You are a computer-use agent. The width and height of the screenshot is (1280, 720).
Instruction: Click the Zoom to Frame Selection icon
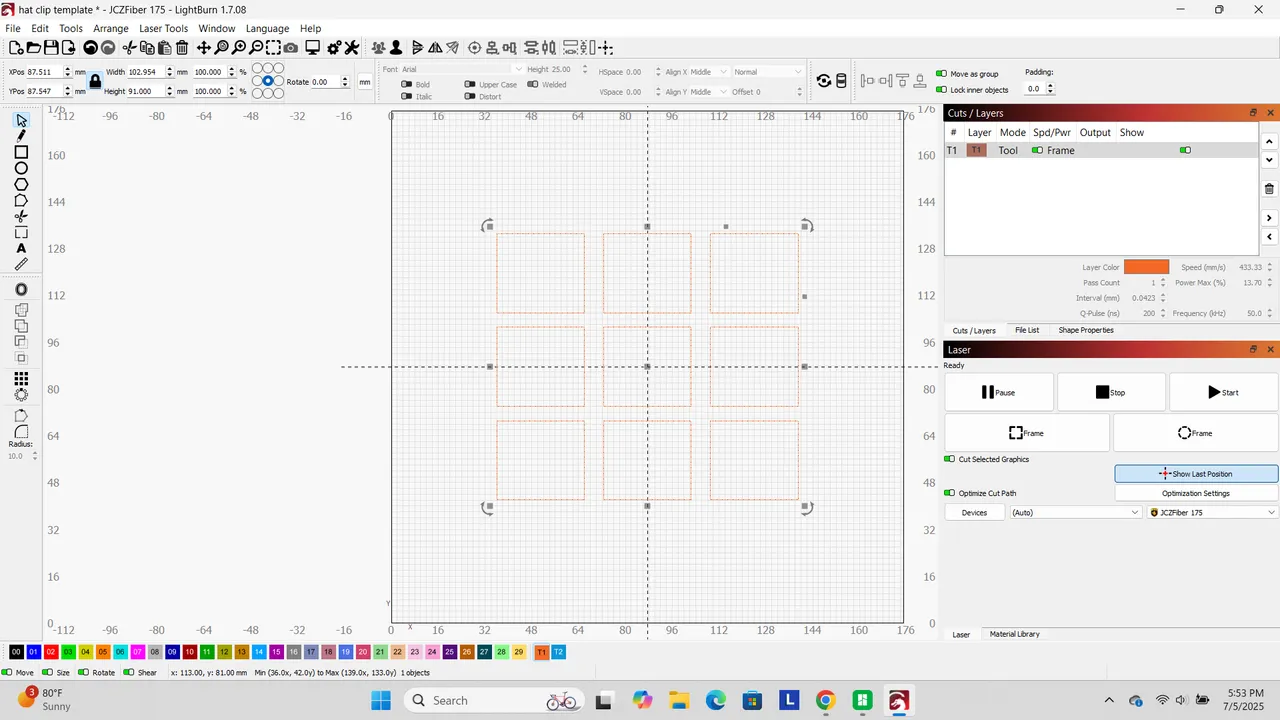[273, 48]
